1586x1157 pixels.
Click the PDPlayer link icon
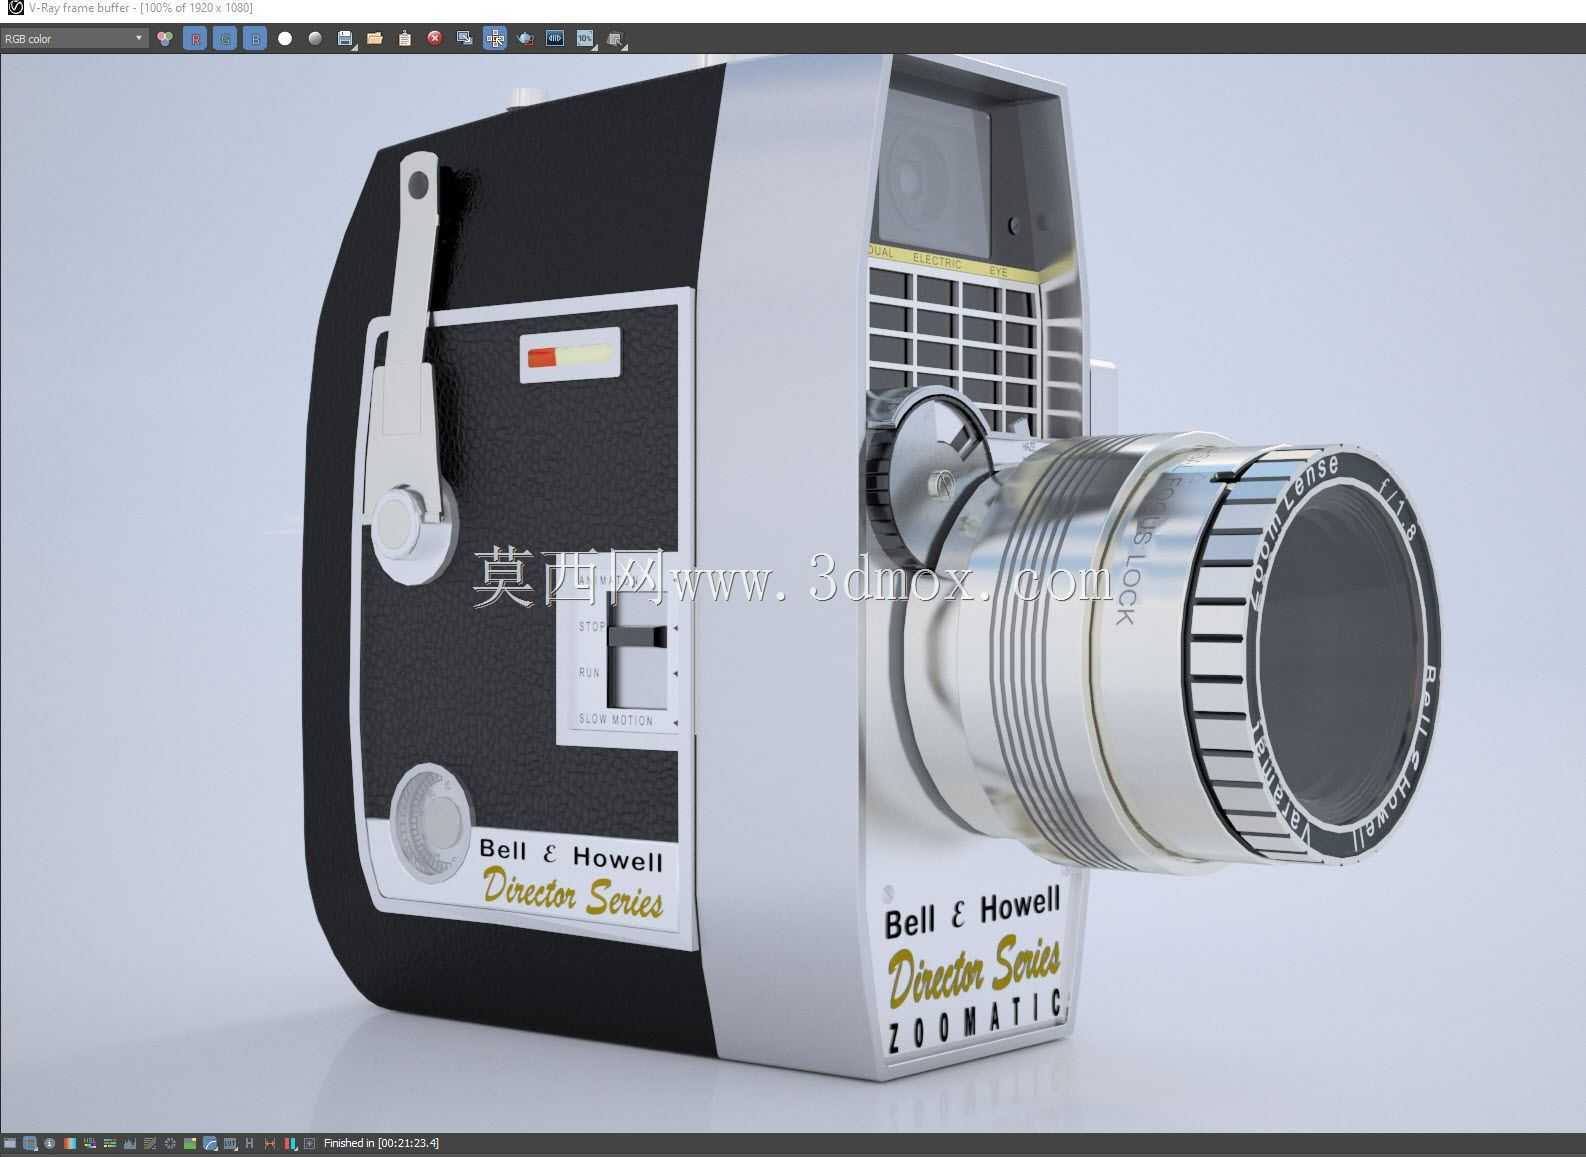(555, 39)
